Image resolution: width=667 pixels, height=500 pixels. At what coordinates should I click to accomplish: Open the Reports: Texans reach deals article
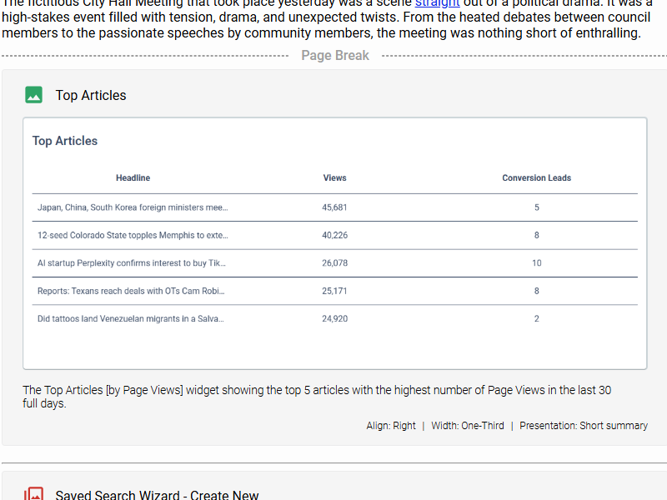[131, 291]
